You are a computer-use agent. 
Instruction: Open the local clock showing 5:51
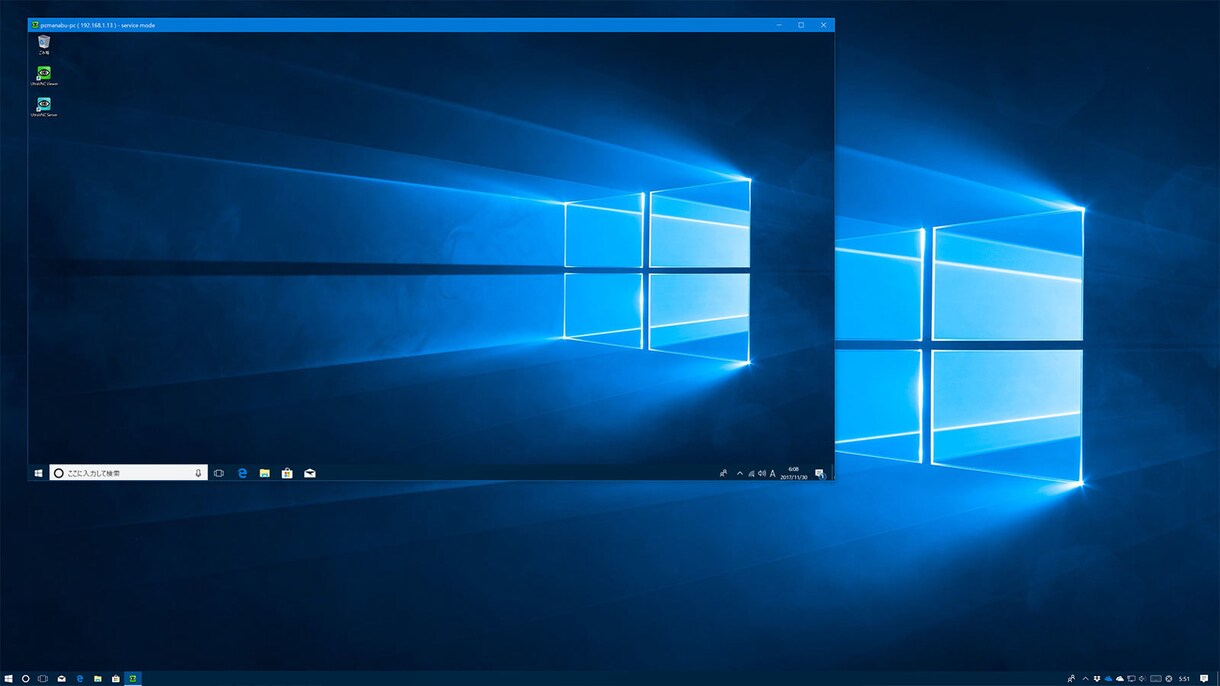[1184, 679]
